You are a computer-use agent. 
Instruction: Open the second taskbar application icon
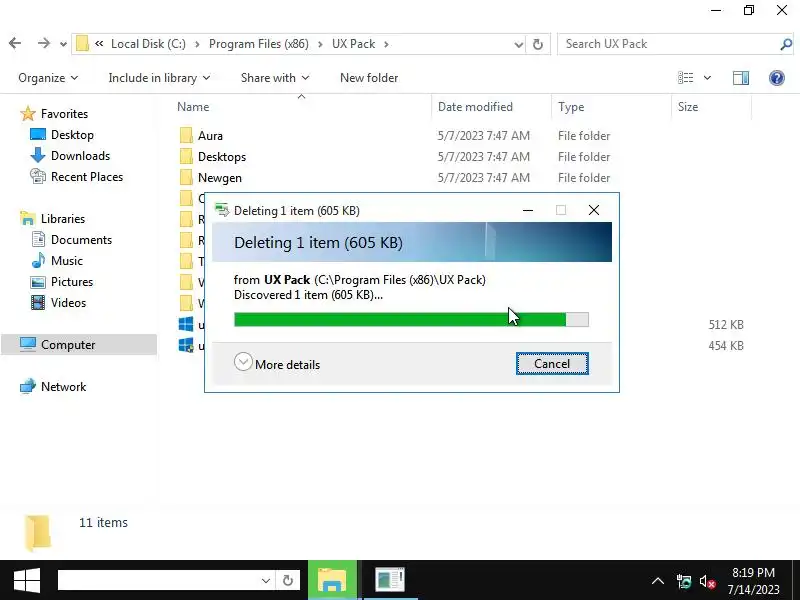pyautogui.click(x=390, y=580)
